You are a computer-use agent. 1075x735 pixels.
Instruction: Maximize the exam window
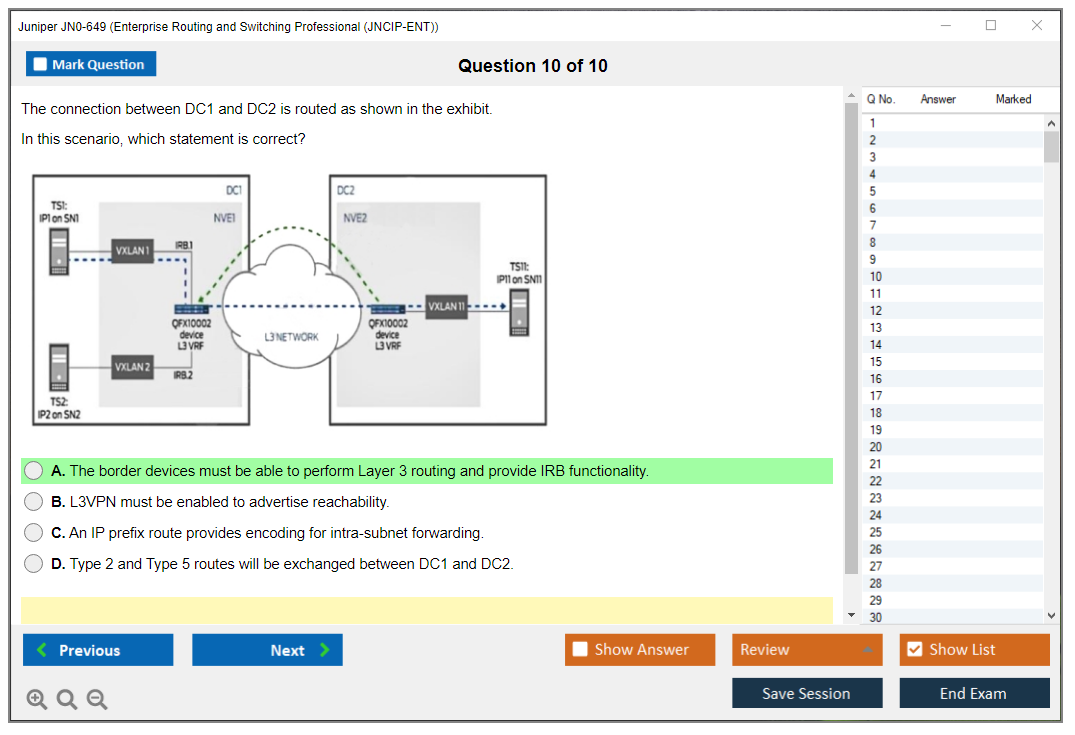pyautogui.click(x=991, y=26)
